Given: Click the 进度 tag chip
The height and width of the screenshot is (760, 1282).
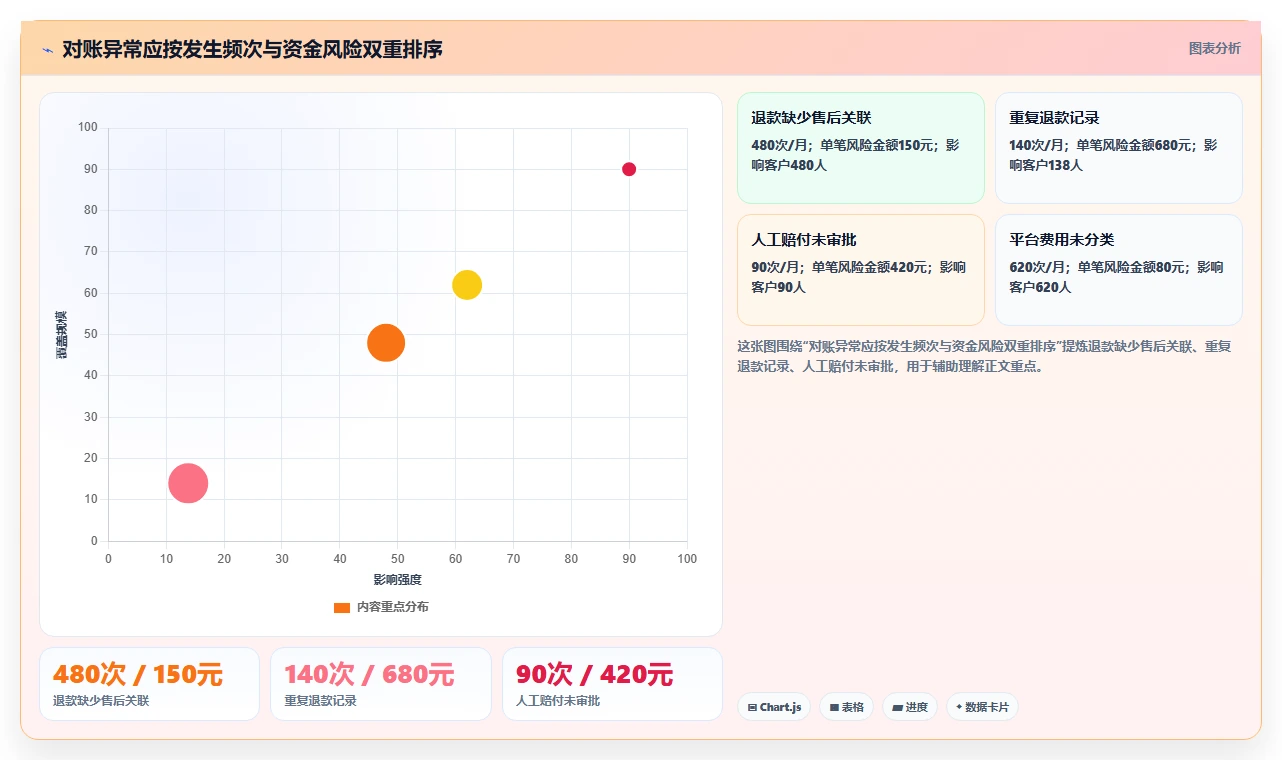Looking at the screenshot, I should tap(909, 707).
